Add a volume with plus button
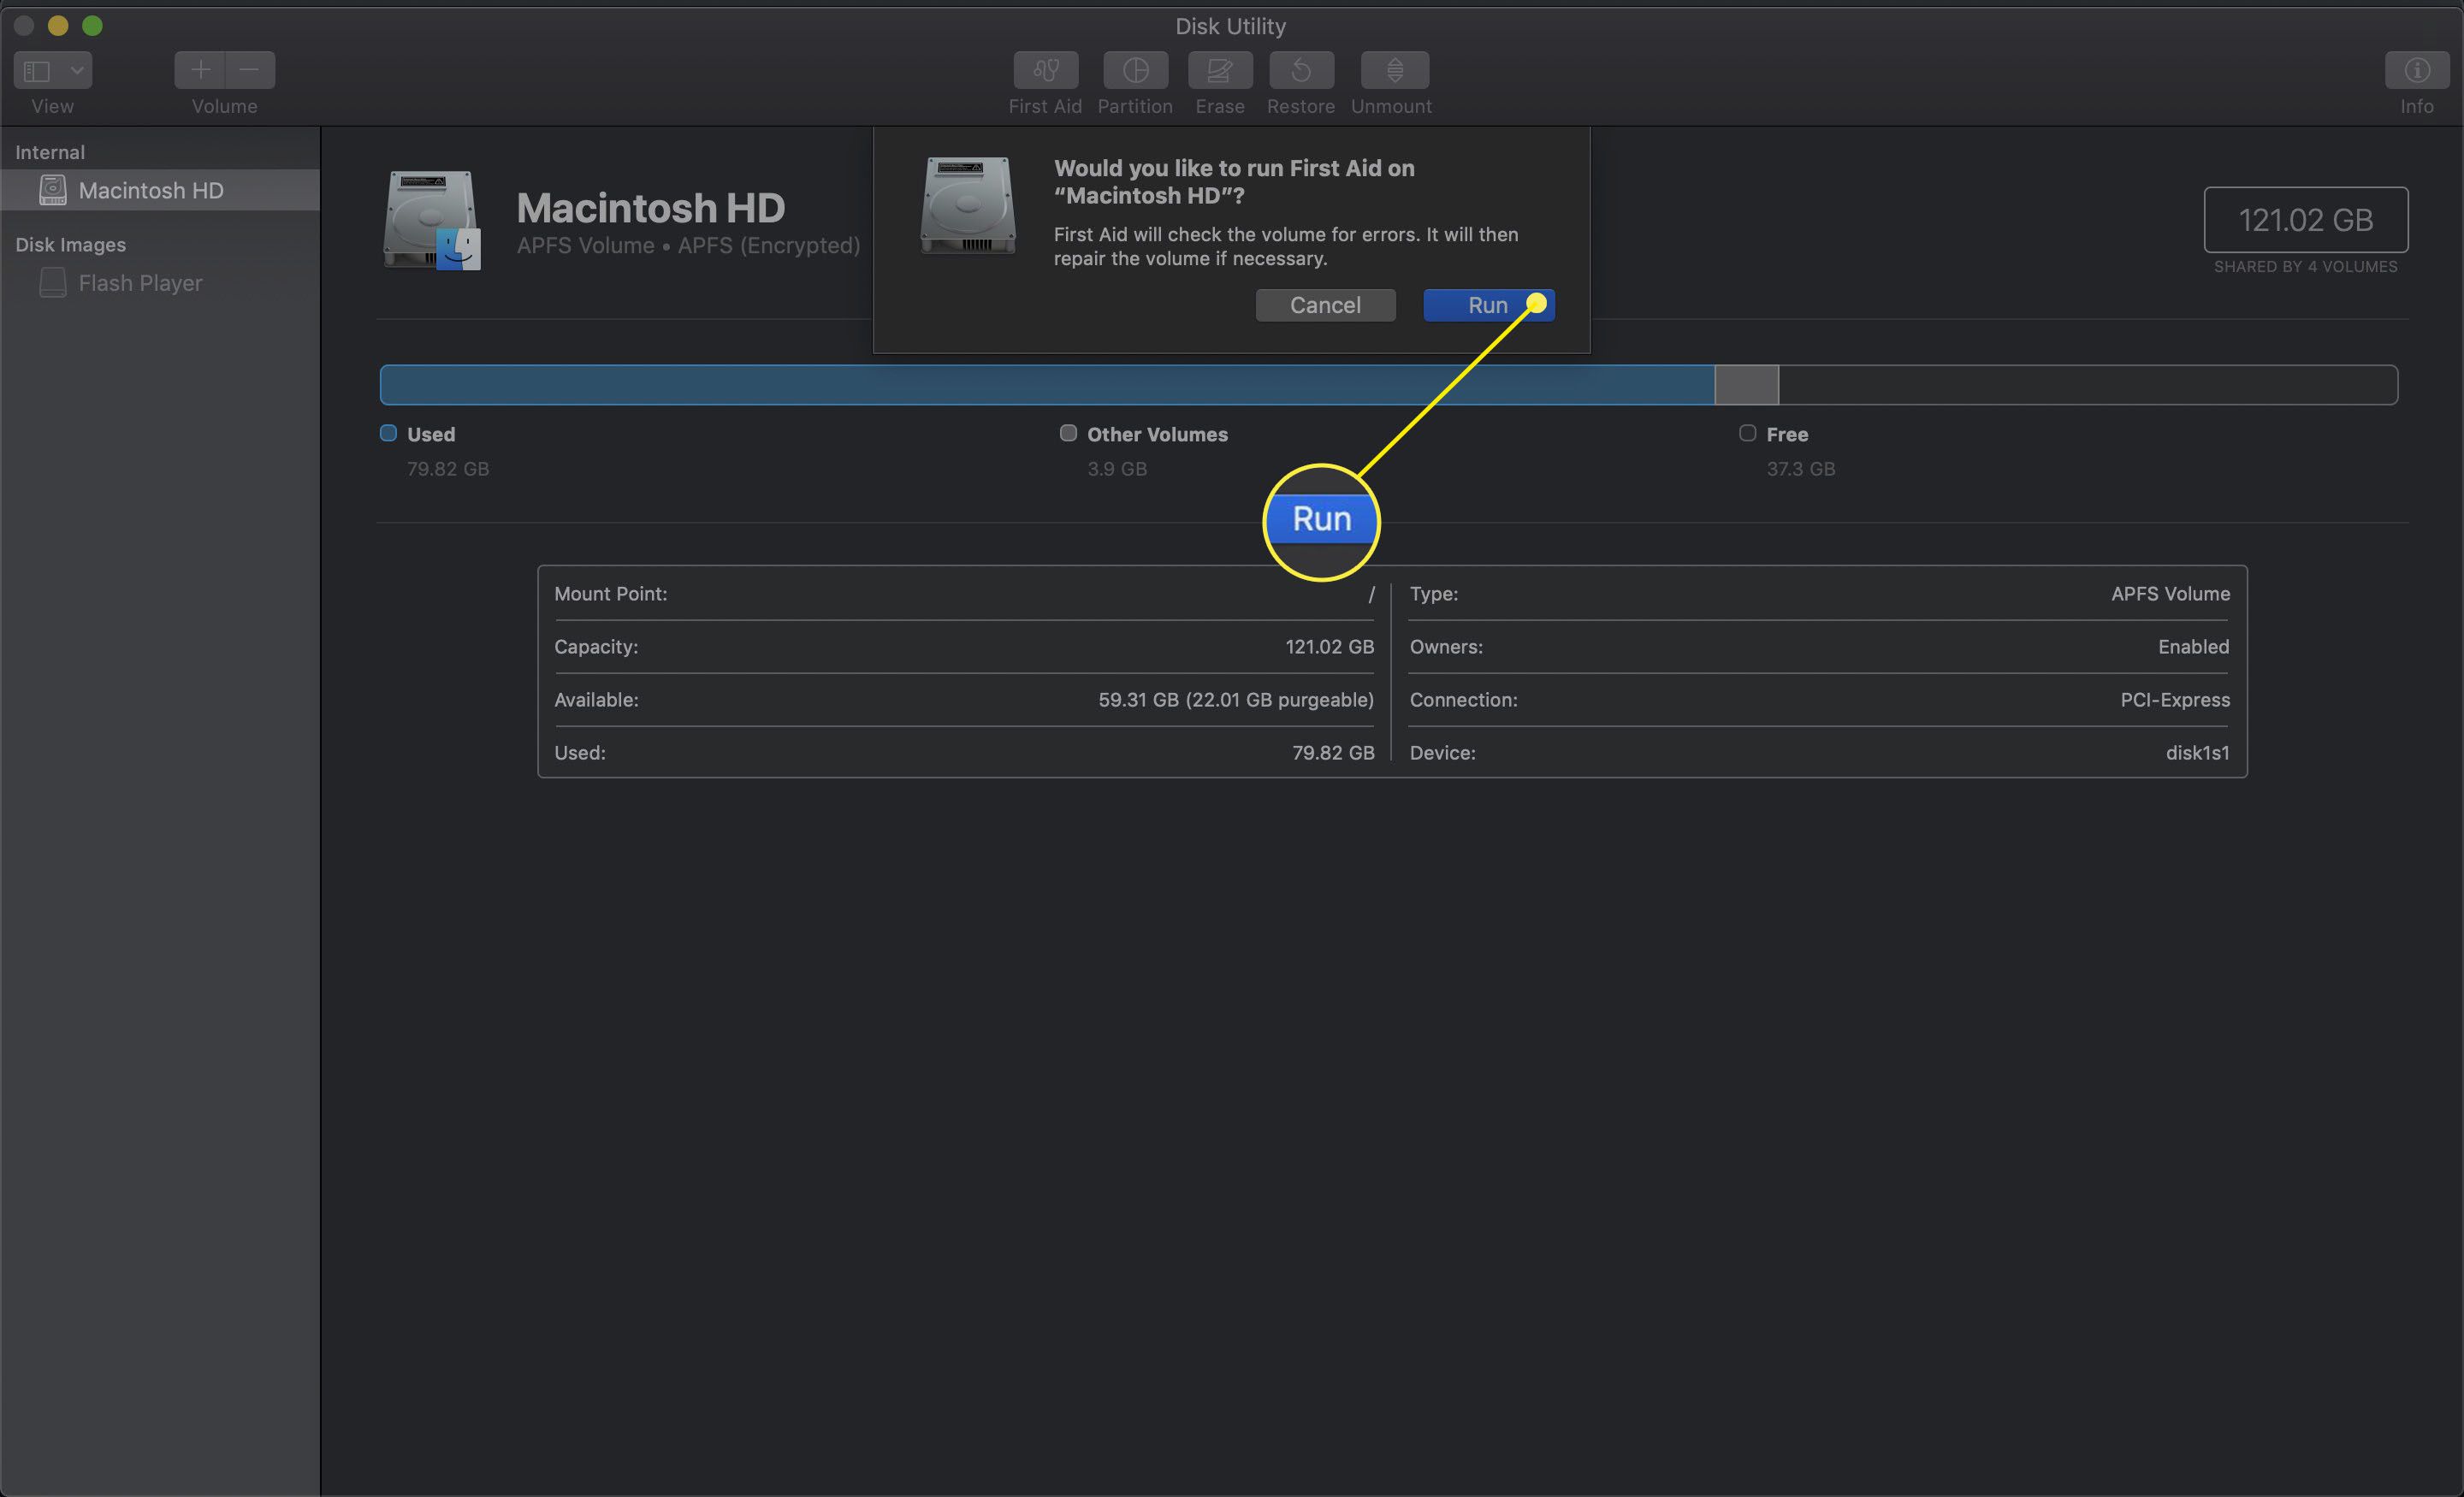The image size is (2464, 1497). (x=200, y=70)
